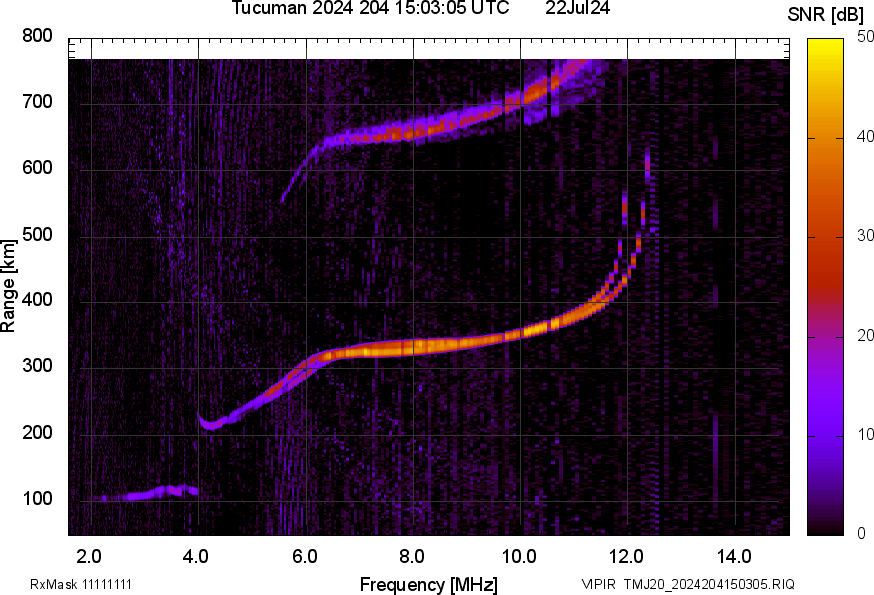Viewport: 874px width, 595px height.
Task: Click the 700 range tick label
Action: 37,101
